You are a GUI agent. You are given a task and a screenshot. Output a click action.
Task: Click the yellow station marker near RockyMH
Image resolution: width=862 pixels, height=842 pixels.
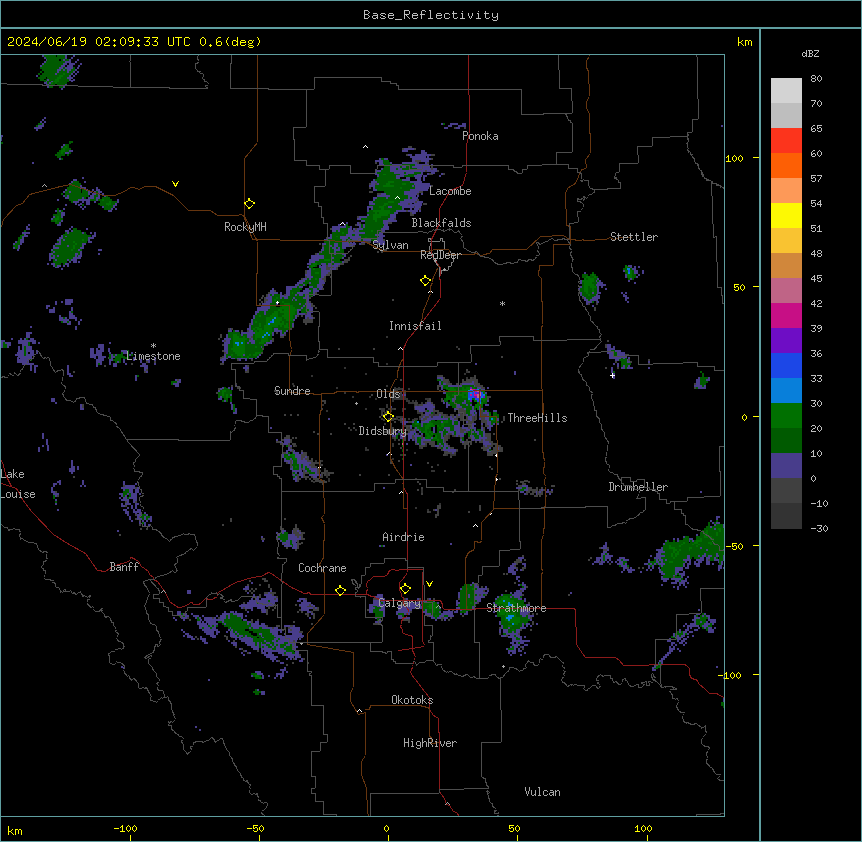pyautogui.click(x=249, y=203)
